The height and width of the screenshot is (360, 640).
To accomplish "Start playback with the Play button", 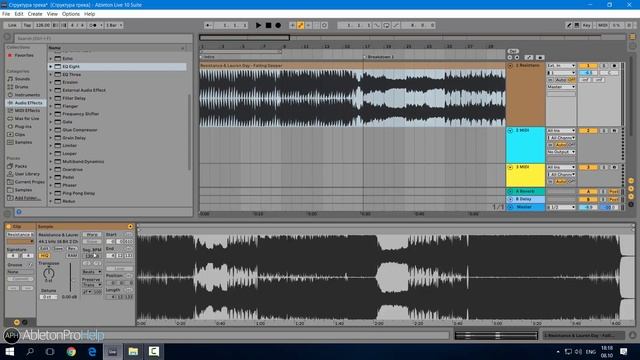I will click(x=258, y=25).
